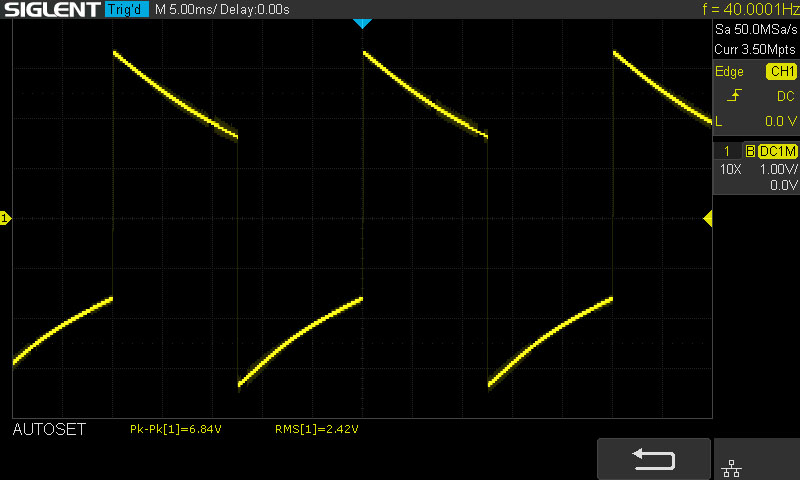Click the Pk-Pk[1]=6.84V measurement

click(176, 429)
